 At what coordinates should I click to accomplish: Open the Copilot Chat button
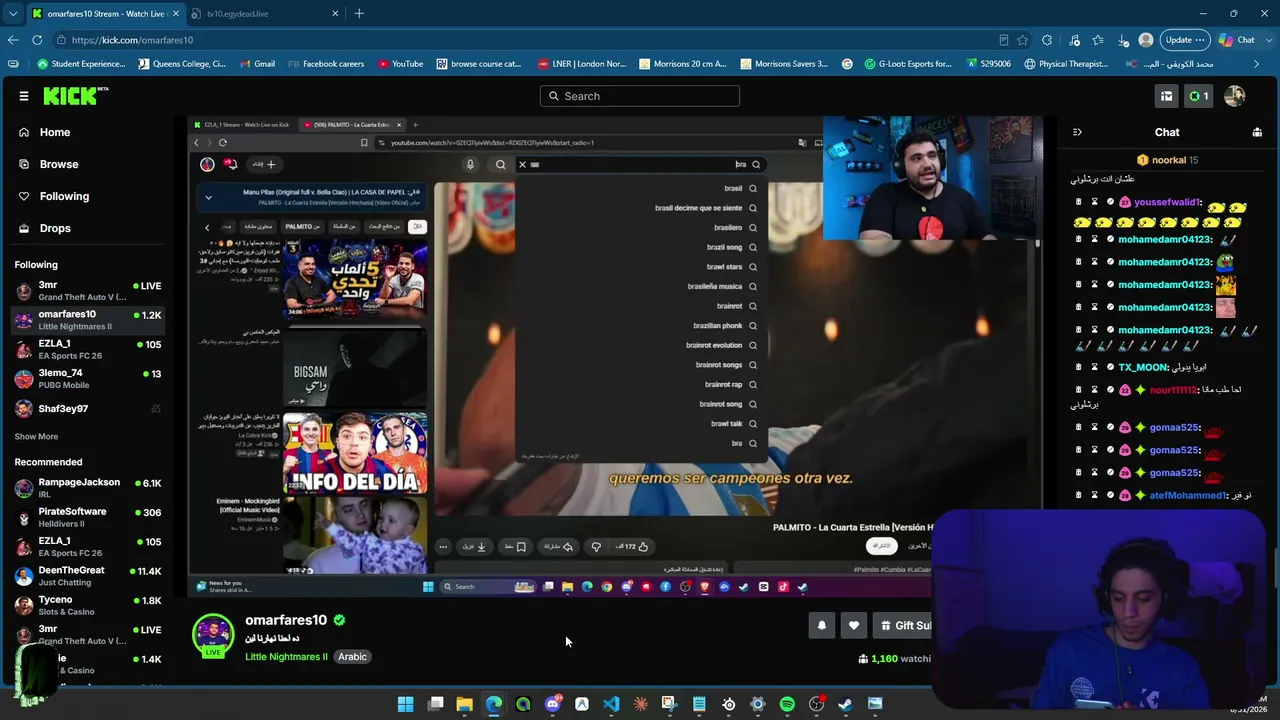1237,40
